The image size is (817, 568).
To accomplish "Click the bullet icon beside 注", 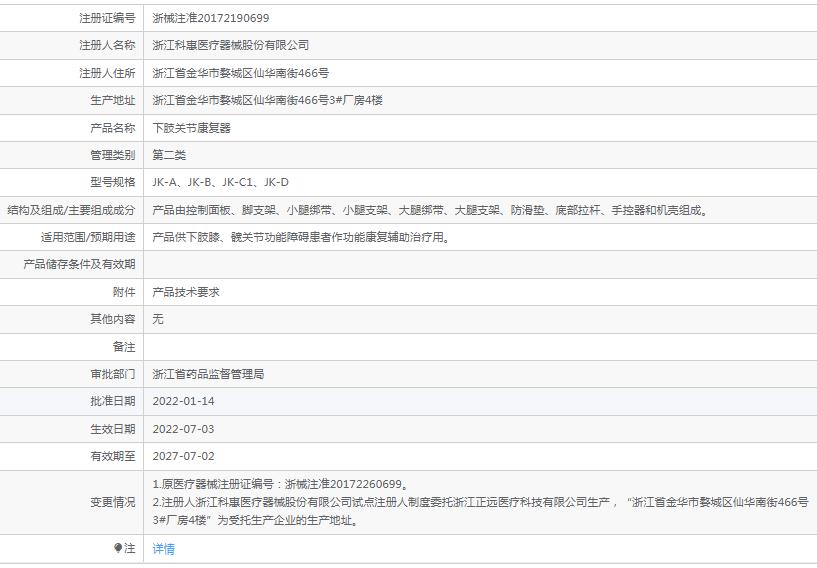I will pyautogui.click(x=118, y=548).
